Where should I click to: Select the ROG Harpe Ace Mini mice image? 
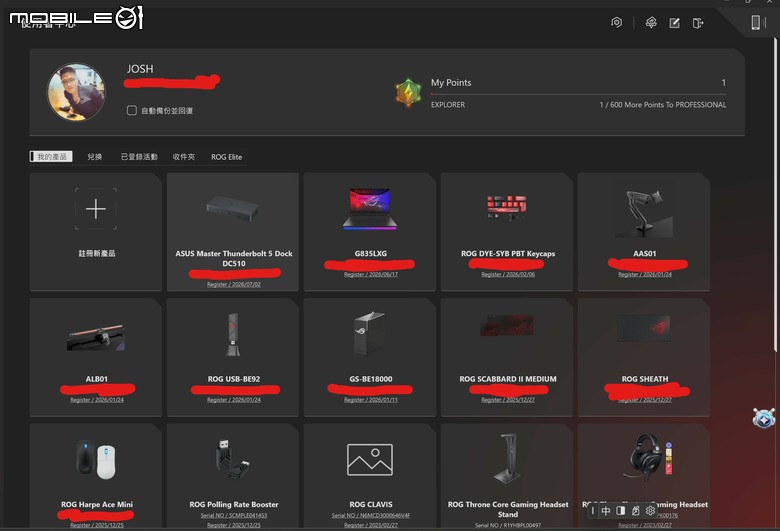tap(96, 459)
